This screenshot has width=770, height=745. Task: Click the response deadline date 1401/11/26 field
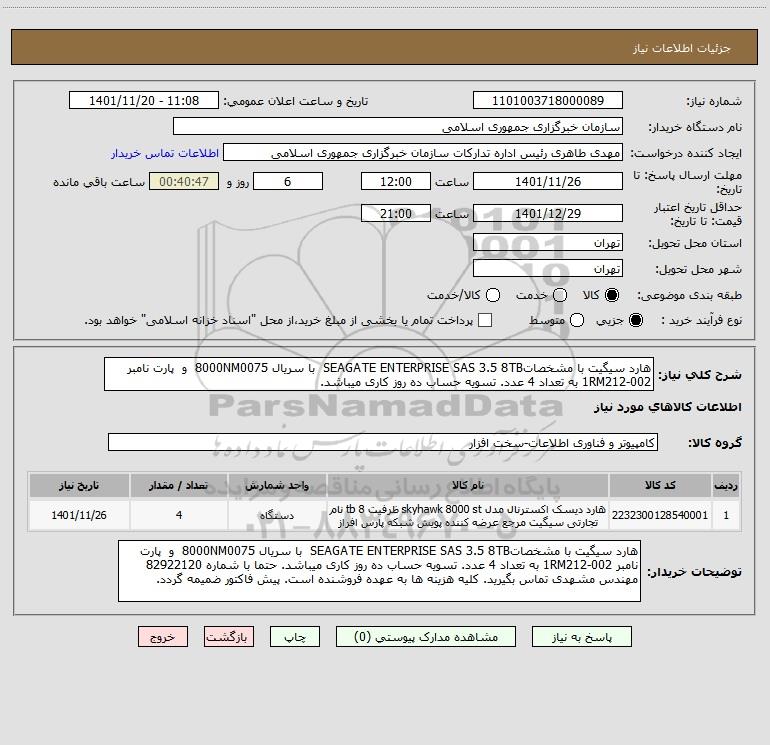[x=548, y=182]
